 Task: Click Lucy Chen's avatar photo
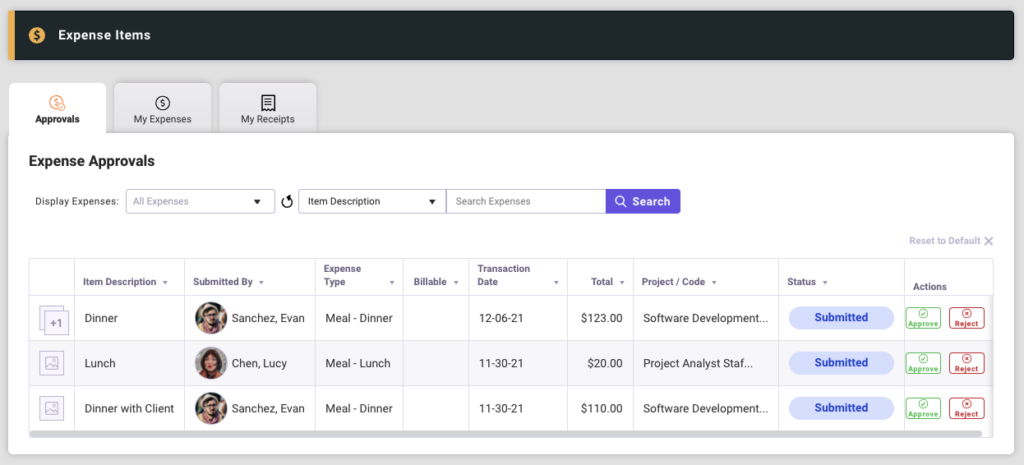[x=210, y=363]
